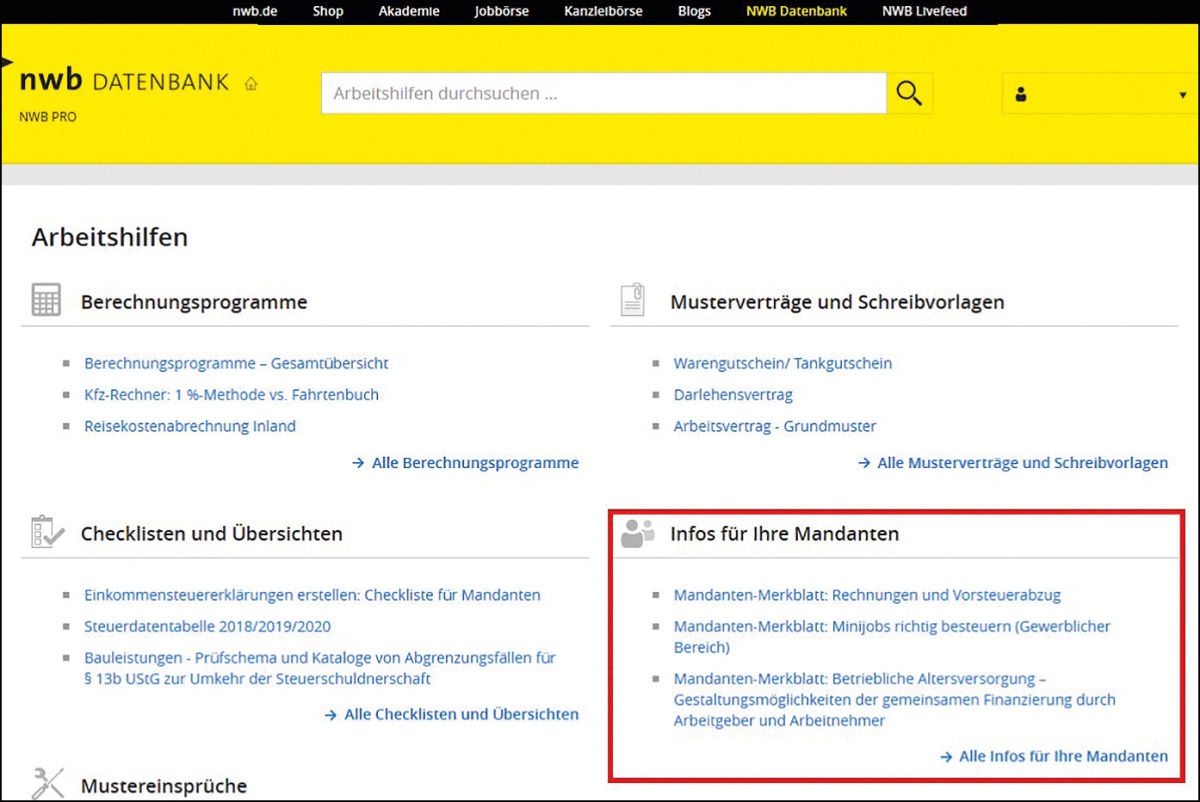Open Steuerdatentabelle 2018/2019/2020
Screen dimensions: 1200x802
tap(207, 627)
